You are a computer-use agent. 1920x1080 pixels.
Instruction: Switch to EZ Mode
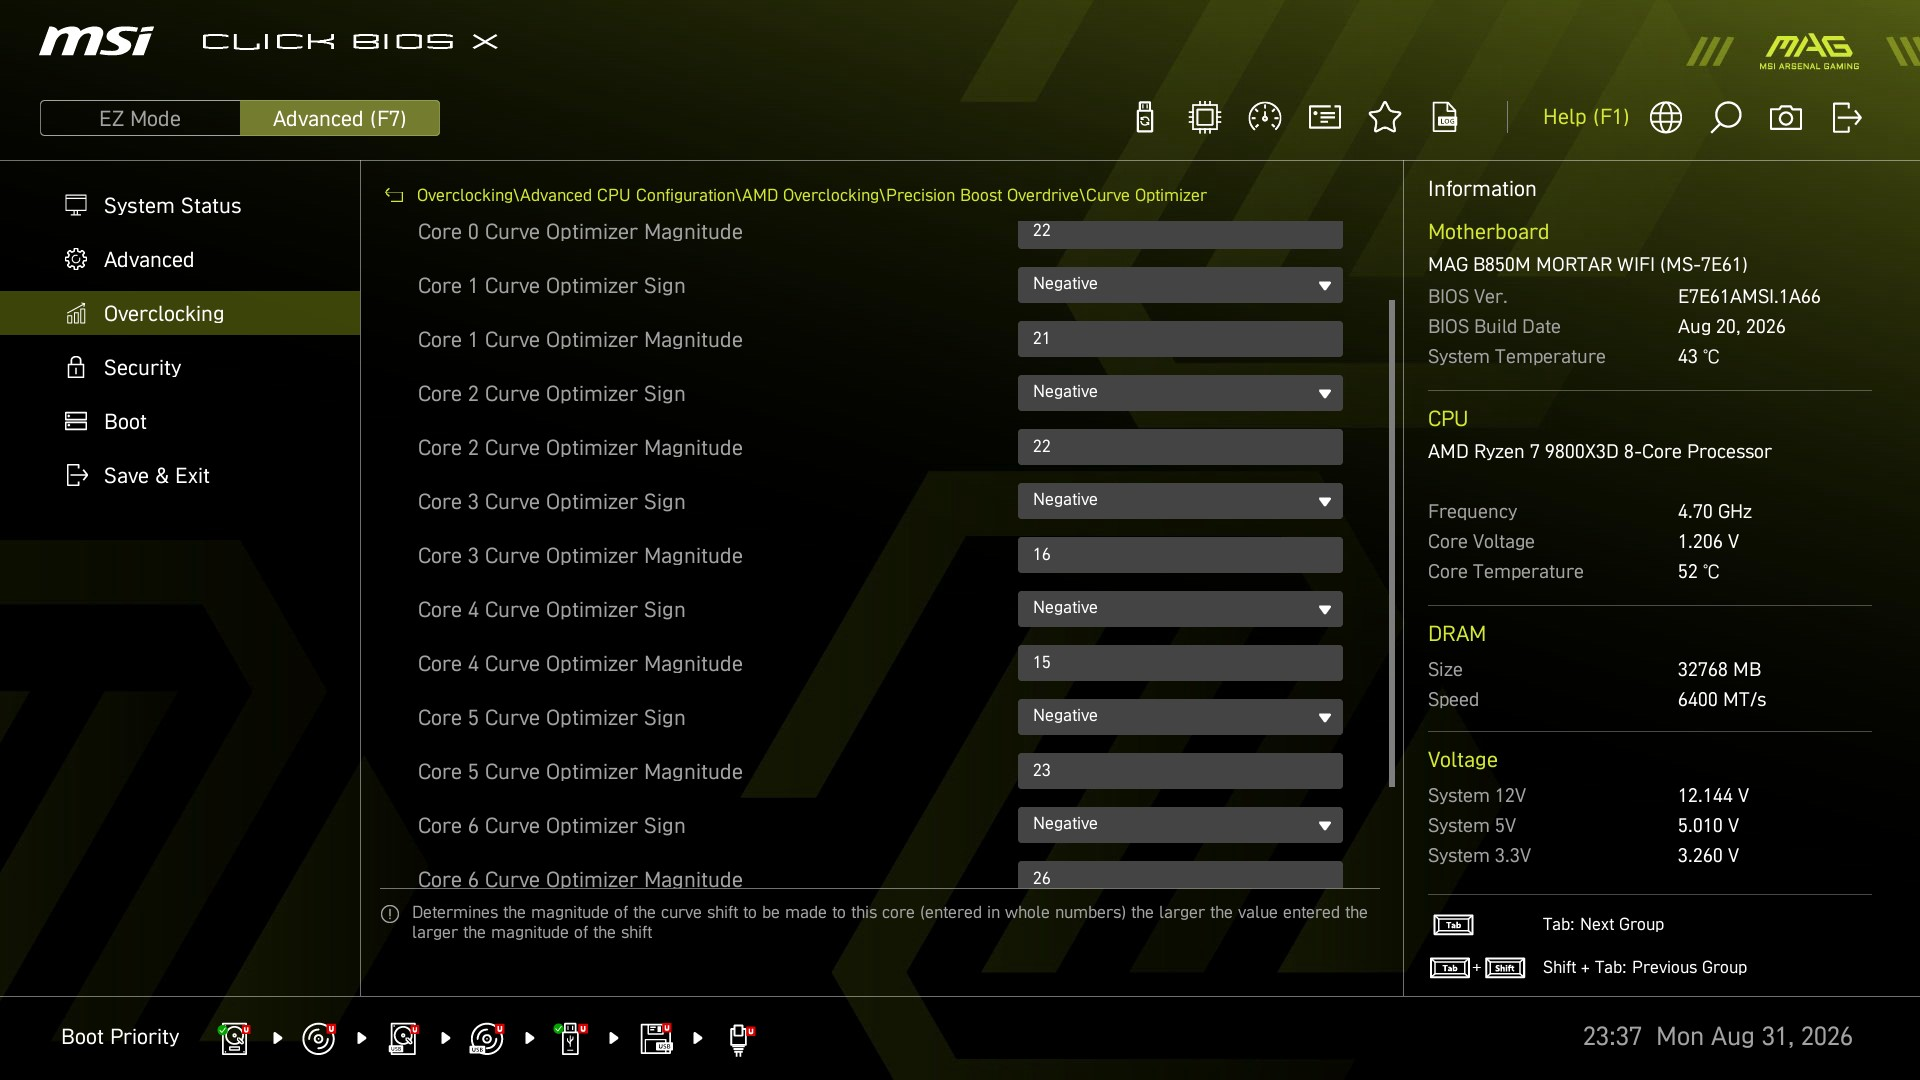click(x=140, y=118)
